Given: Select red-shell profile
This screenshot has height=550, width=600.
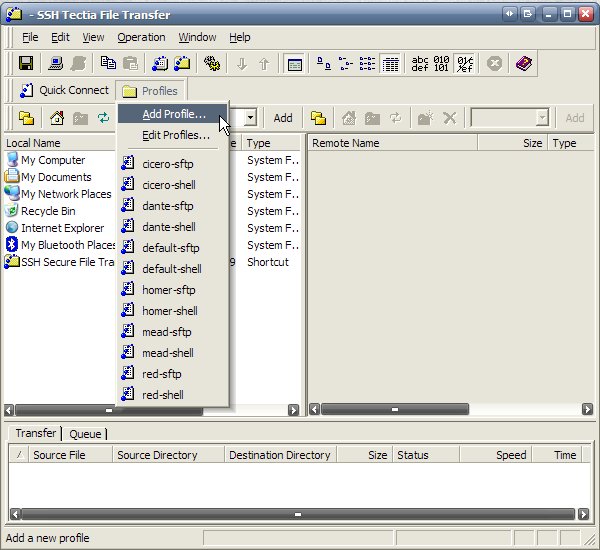Looking at the screenshot, I should click(172, 395).
